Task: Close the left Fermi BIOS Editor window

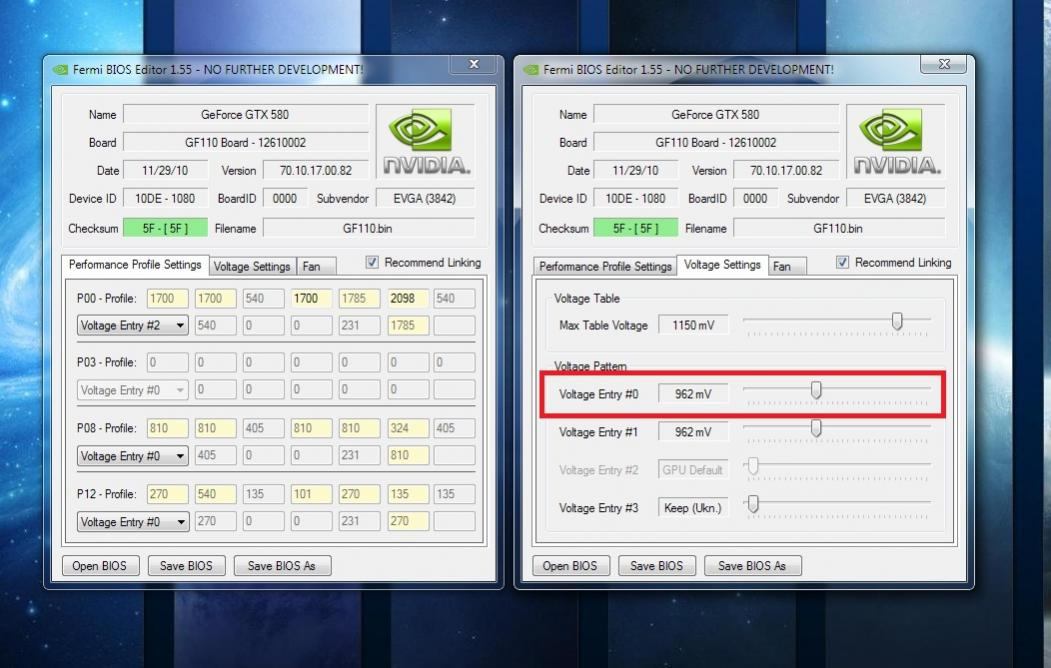Action: 475,64
